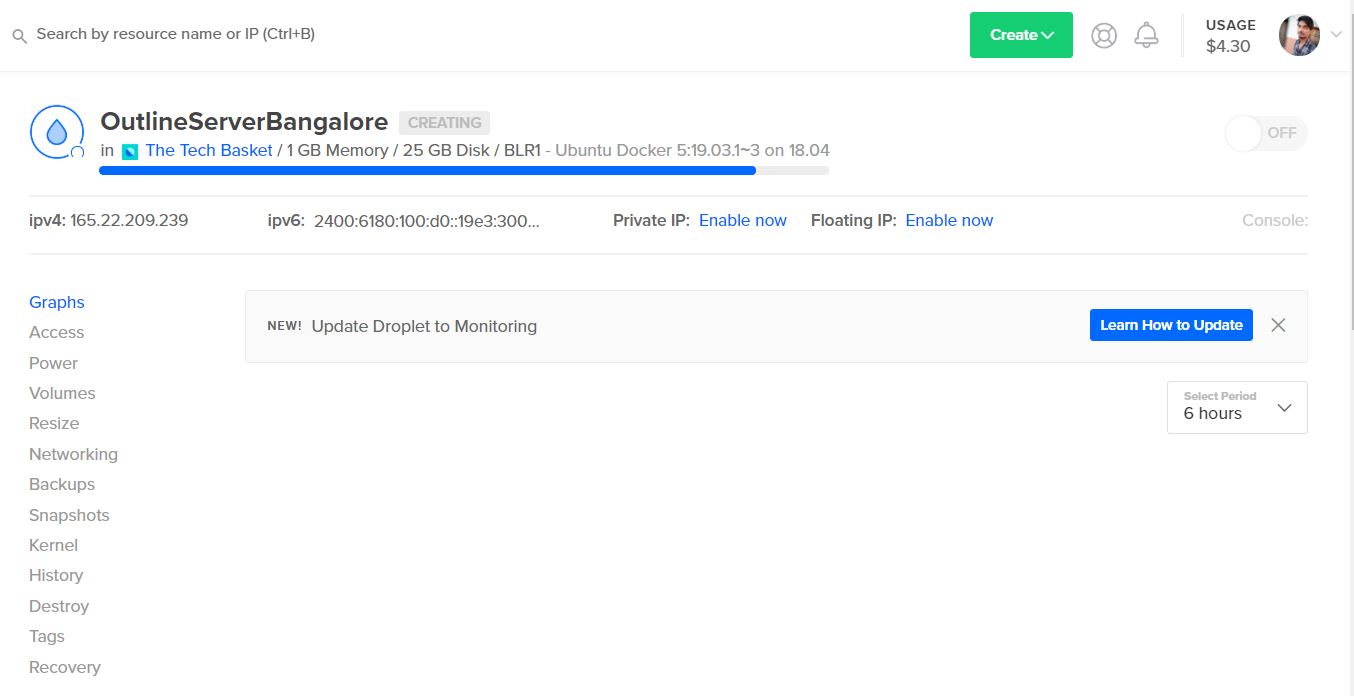1354x696 pixels.
Task: Expand the account menu chevron
Action: pos(1336,35)
